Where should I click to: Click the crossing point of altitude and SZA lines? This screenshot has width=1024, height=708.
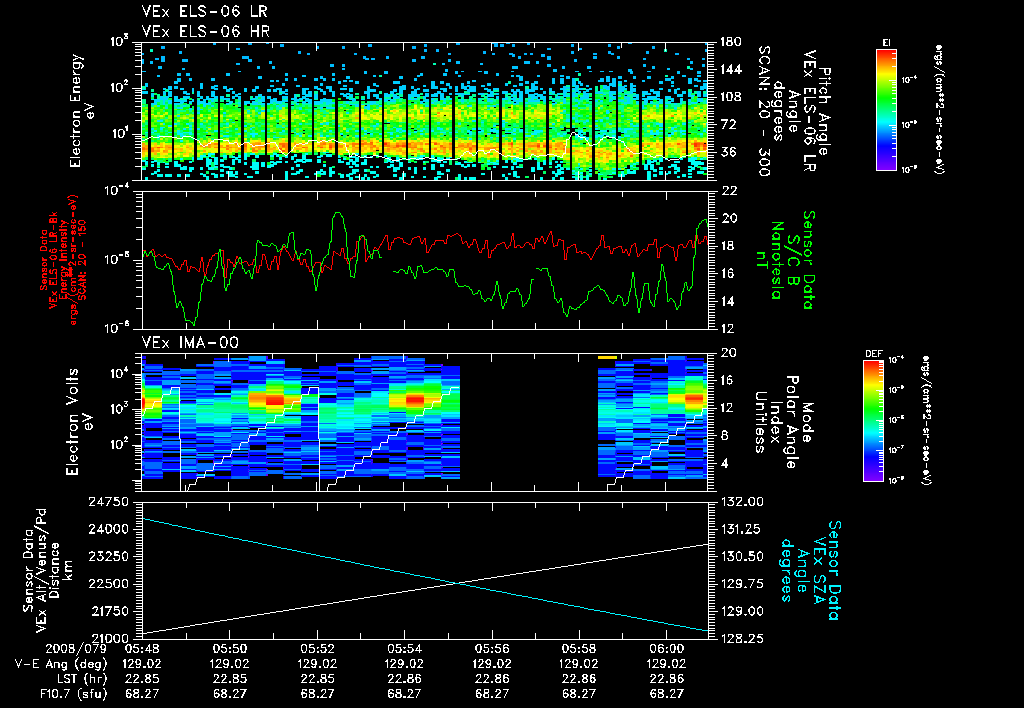455,584
